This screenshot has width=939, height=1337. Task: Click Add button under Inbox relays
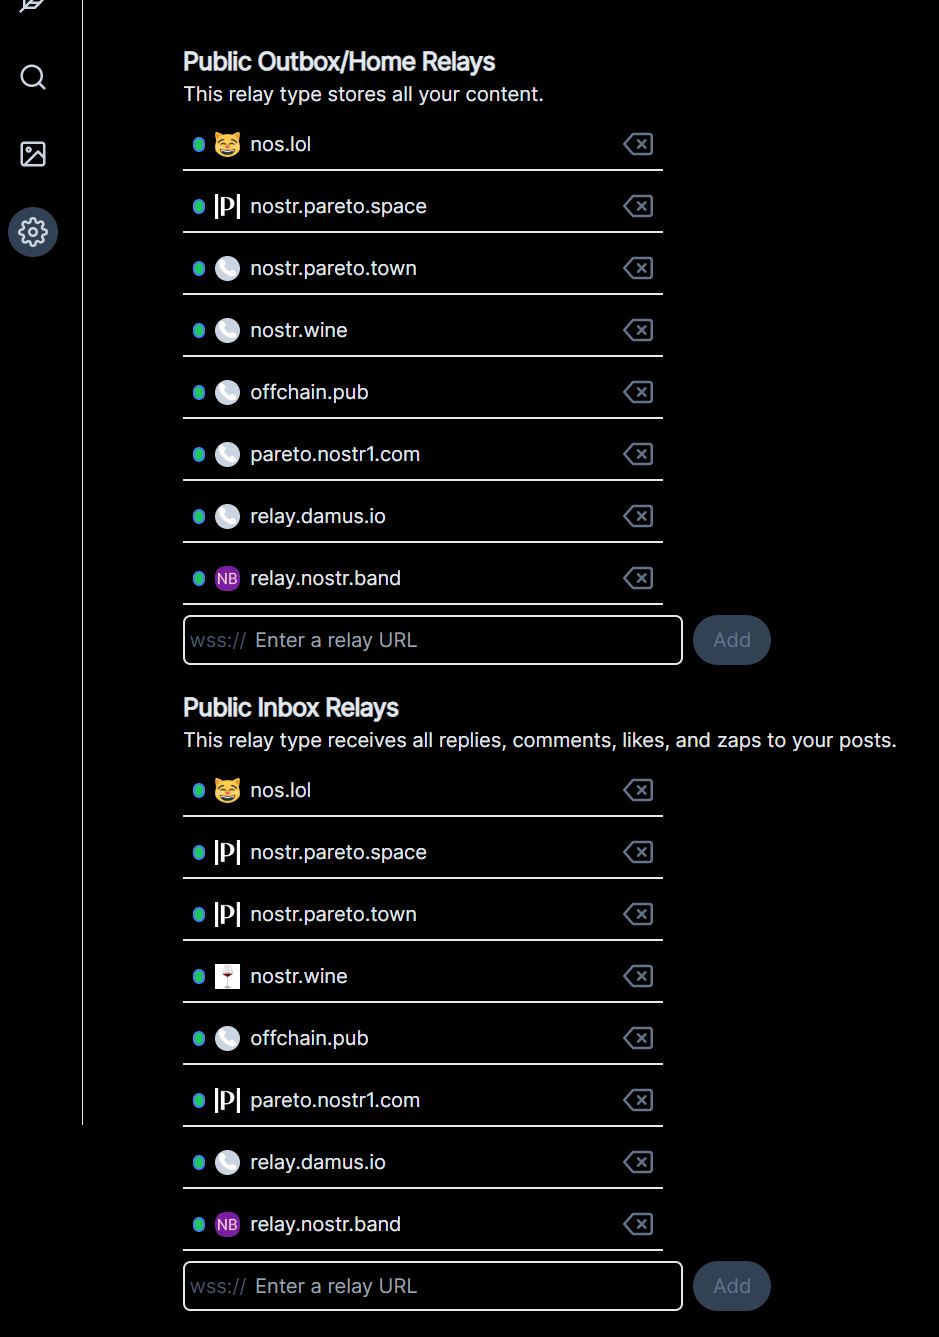[732, 1286]
